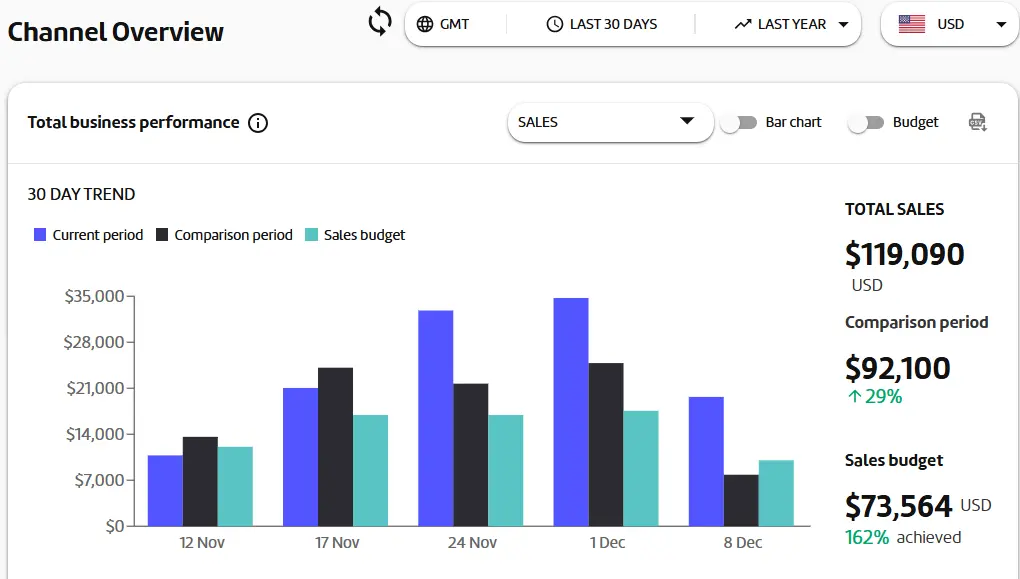1020x579 pixels.
Task: Click the blue 24 Nov current period bar
Action: point(436,418)
